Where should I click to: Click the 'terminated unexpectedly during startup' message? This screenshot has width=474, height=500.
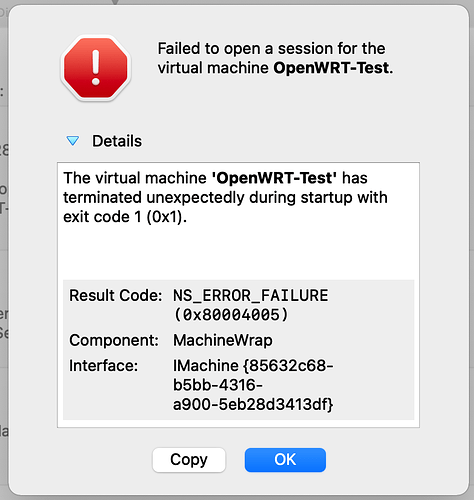(225, 197)
